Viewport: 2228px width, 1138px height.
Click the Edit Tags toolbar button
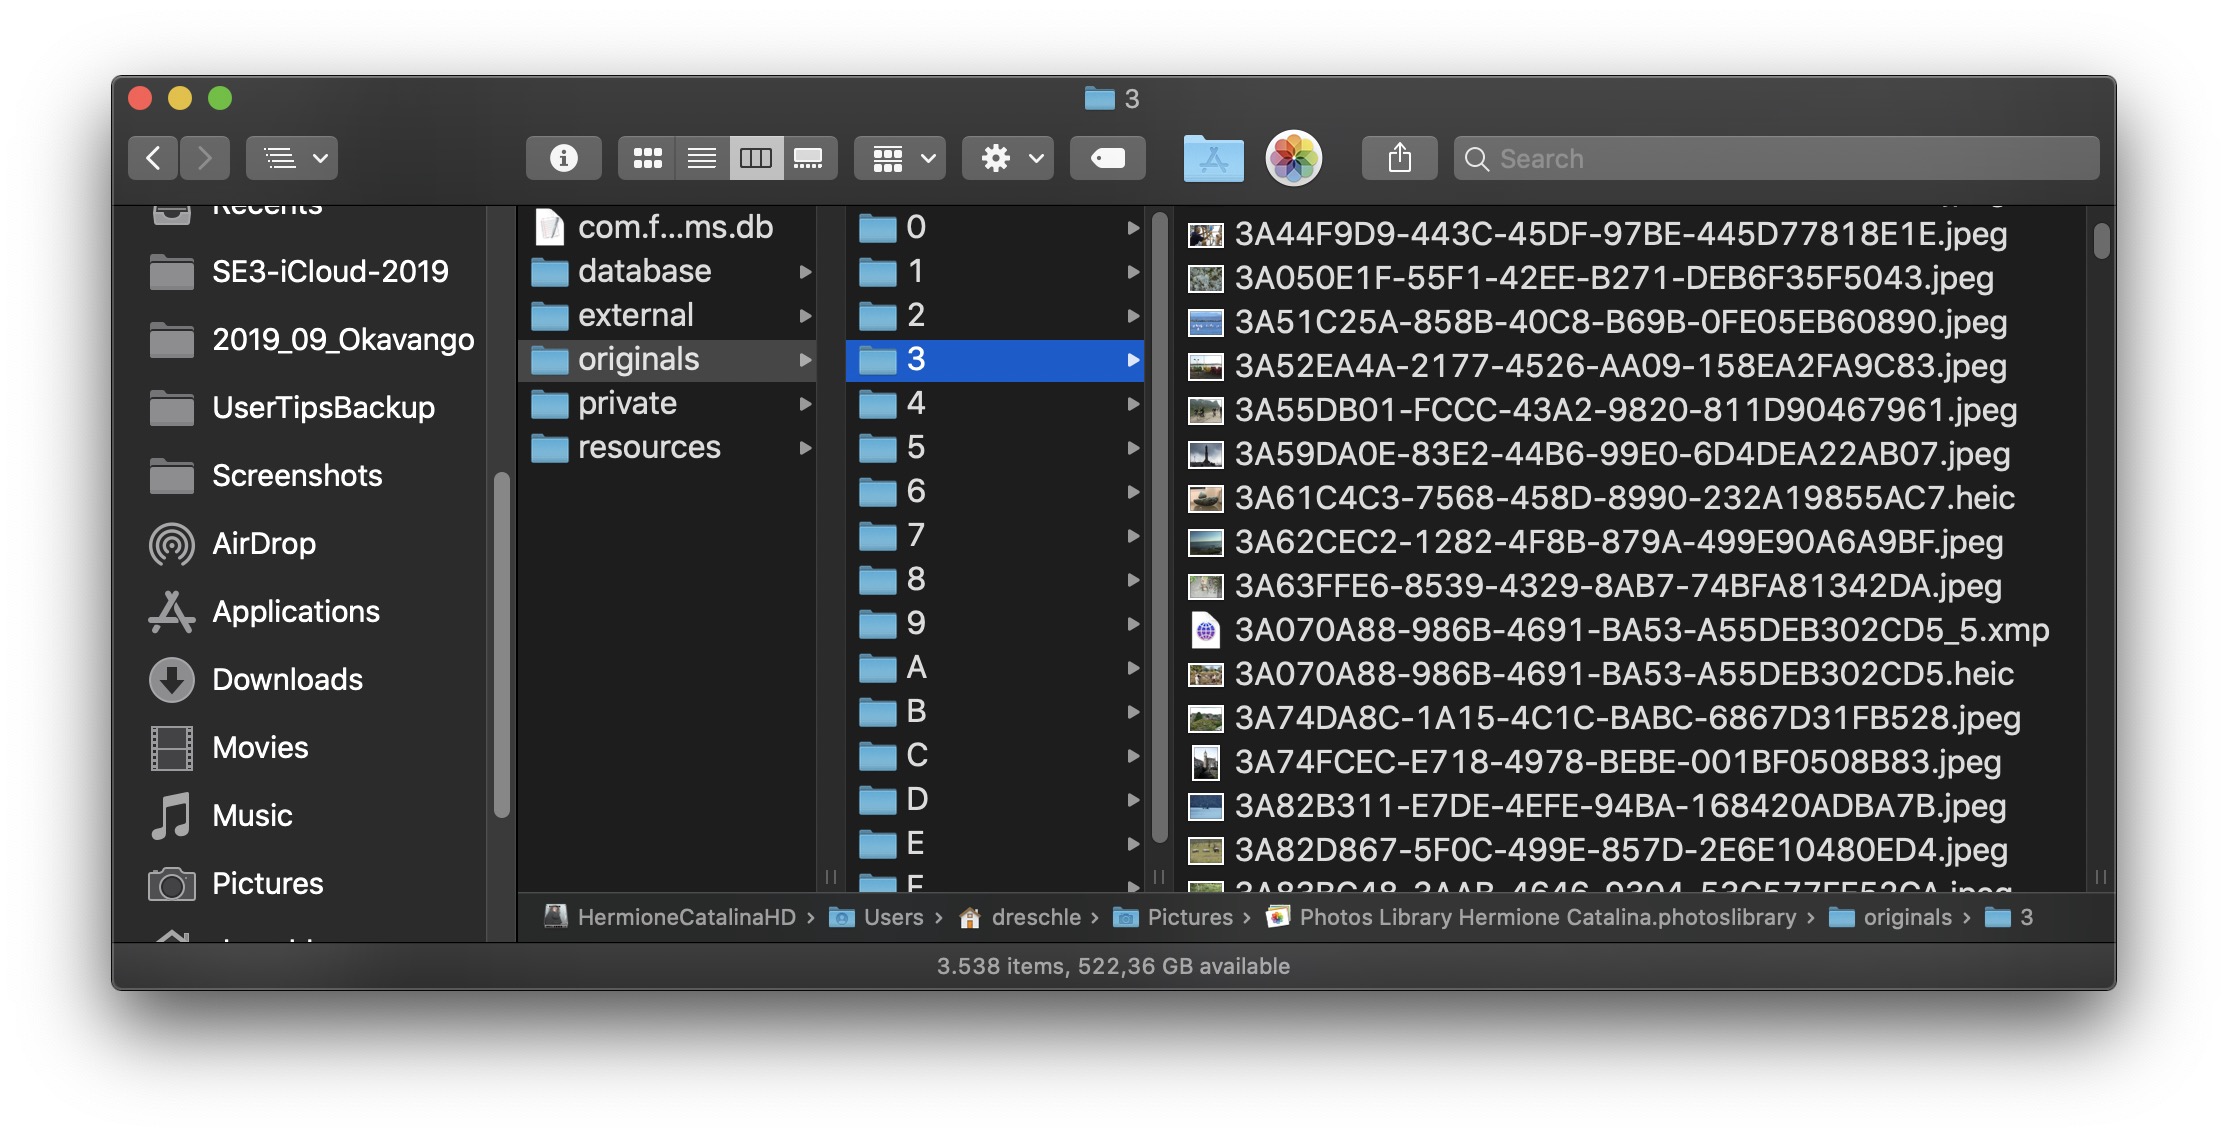1107,158
